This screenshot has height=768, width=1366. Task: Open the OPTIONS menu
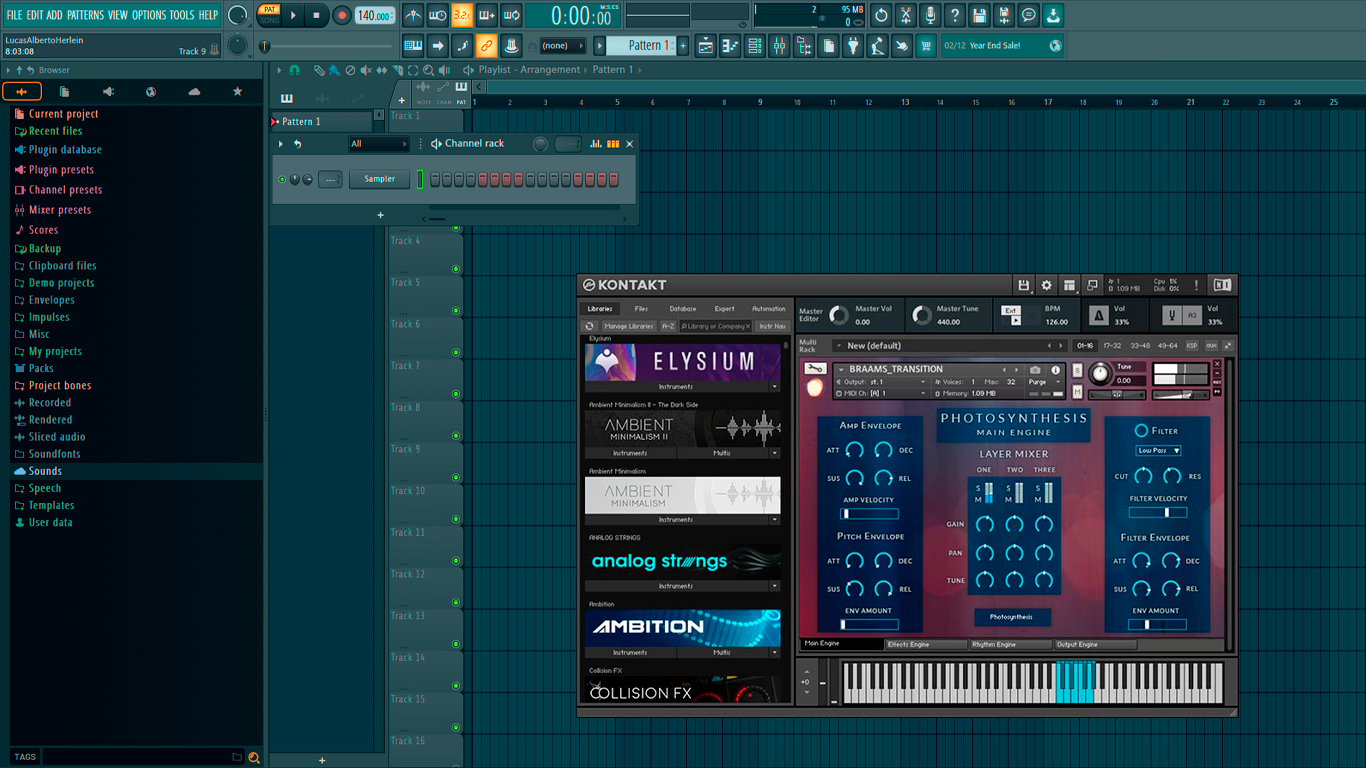click(x=149, y=15)
